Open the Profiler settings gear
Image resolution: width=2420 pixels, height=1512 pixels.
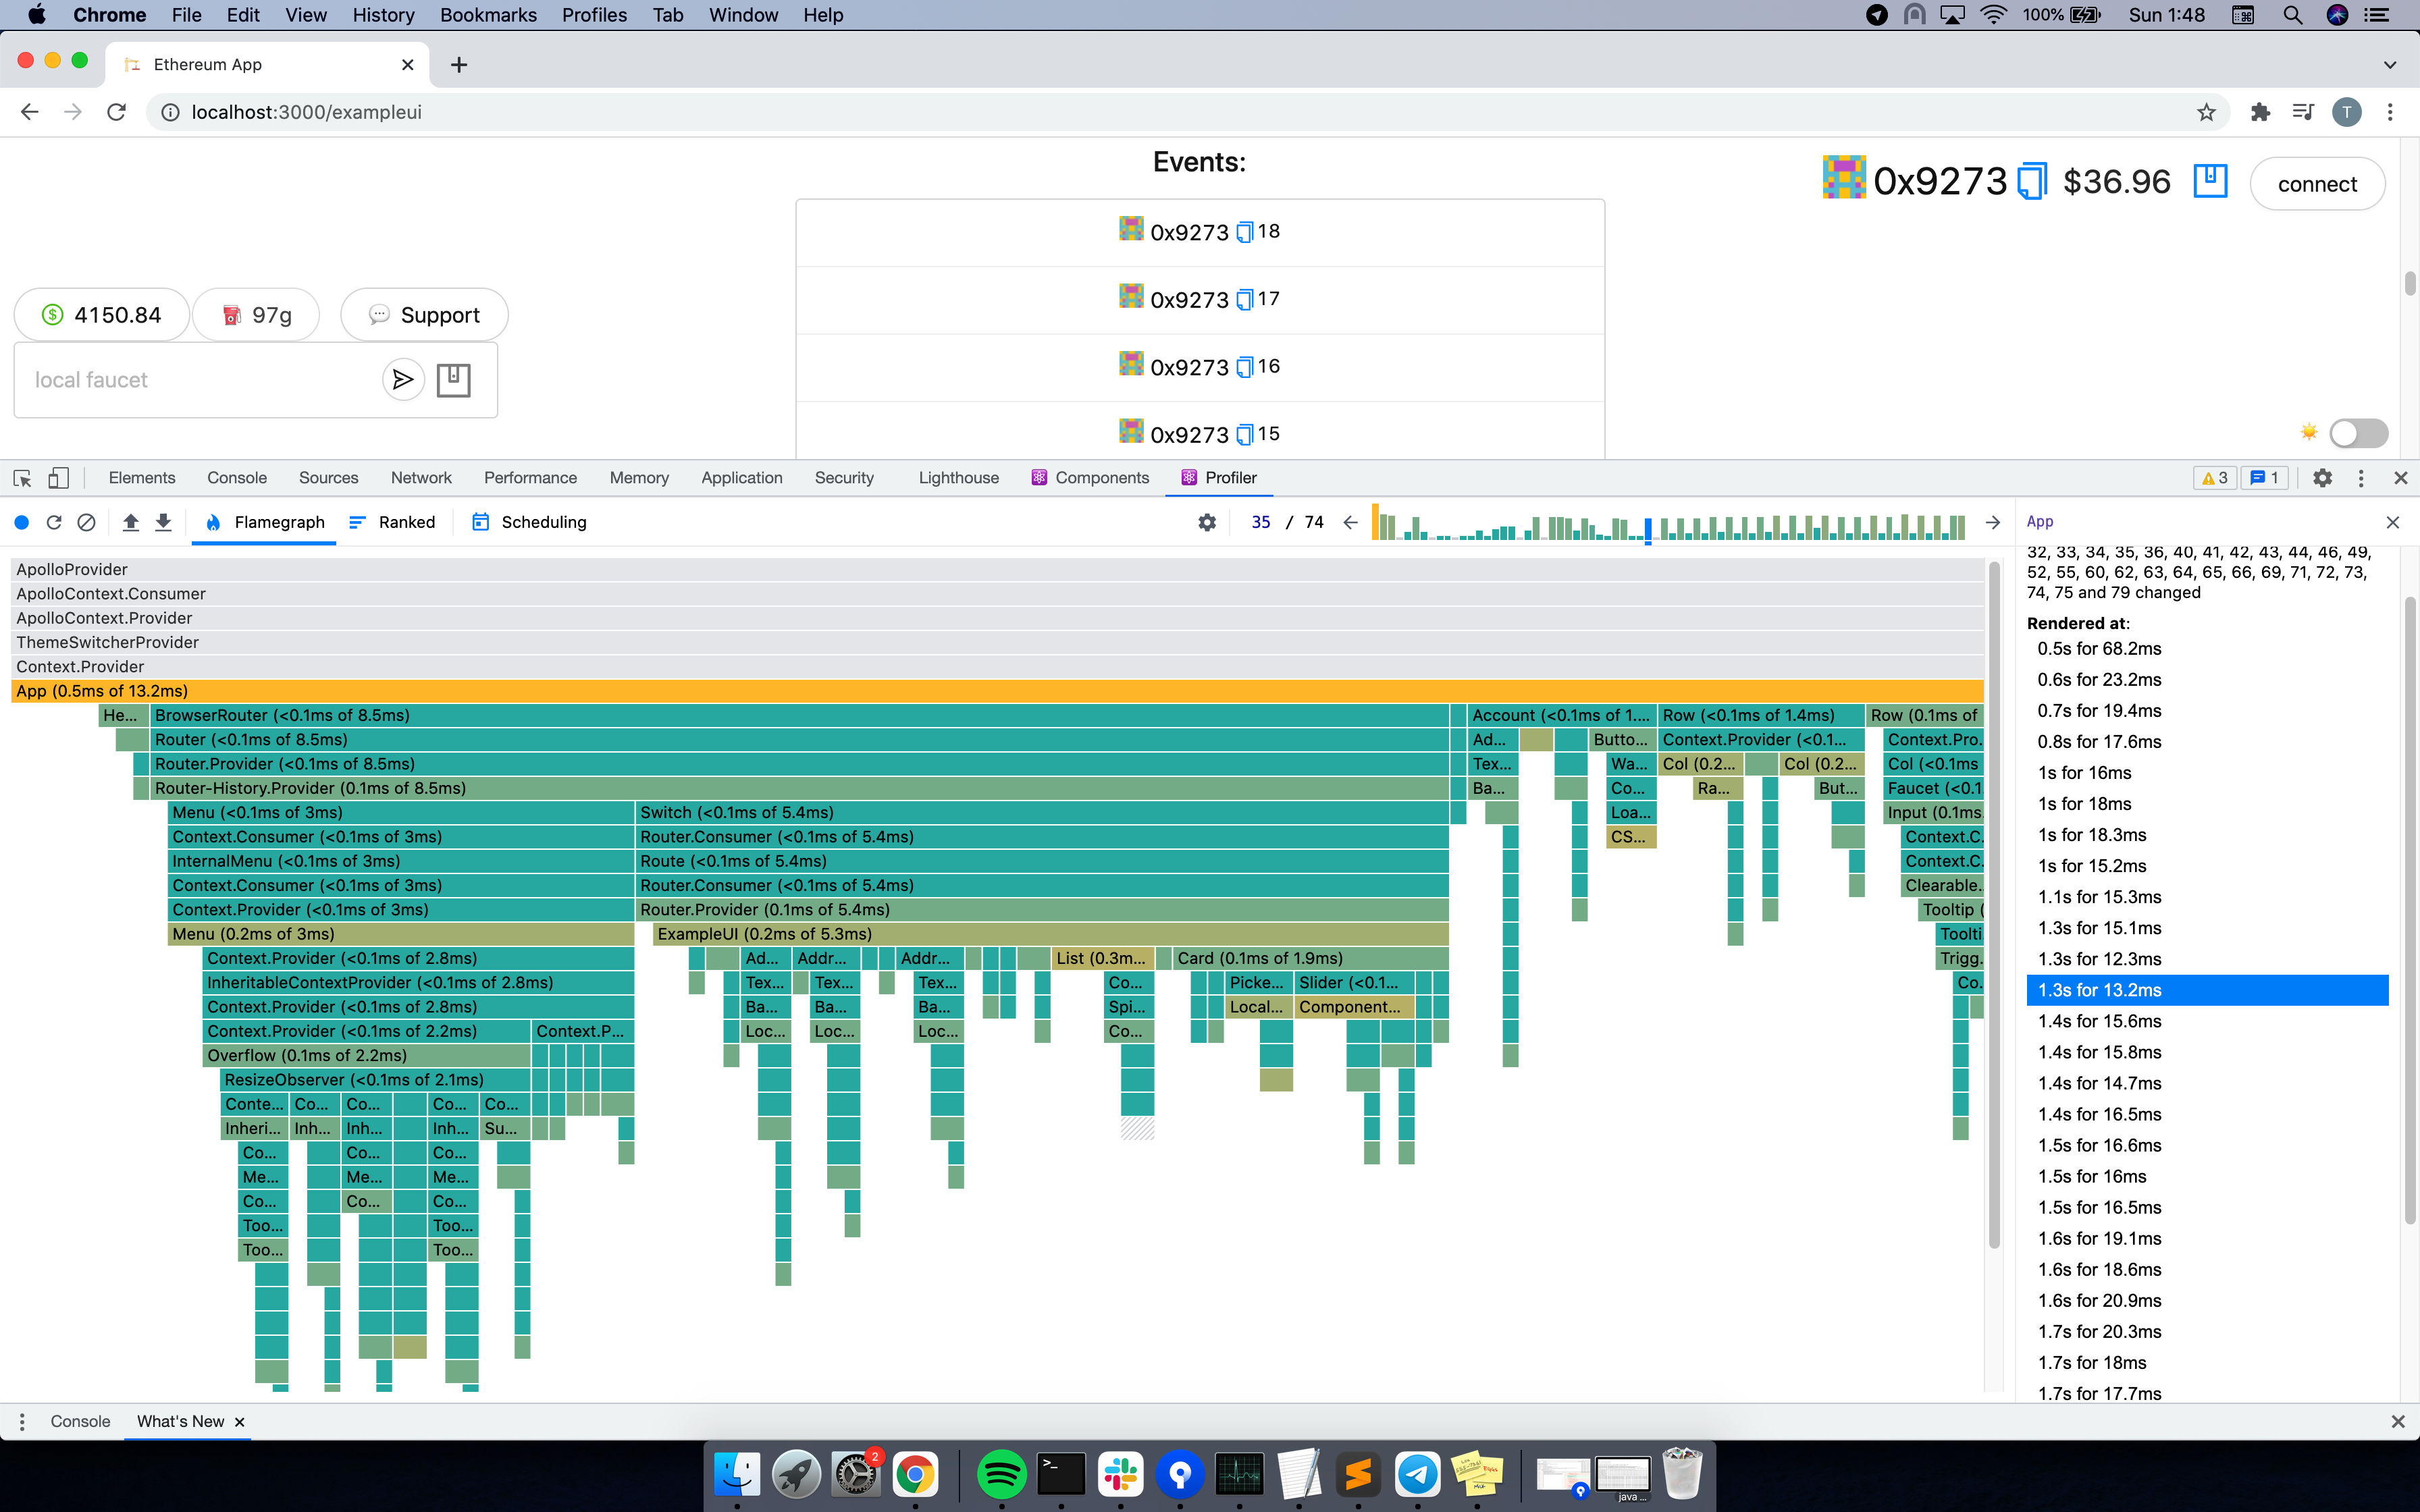click(1207, 522)
